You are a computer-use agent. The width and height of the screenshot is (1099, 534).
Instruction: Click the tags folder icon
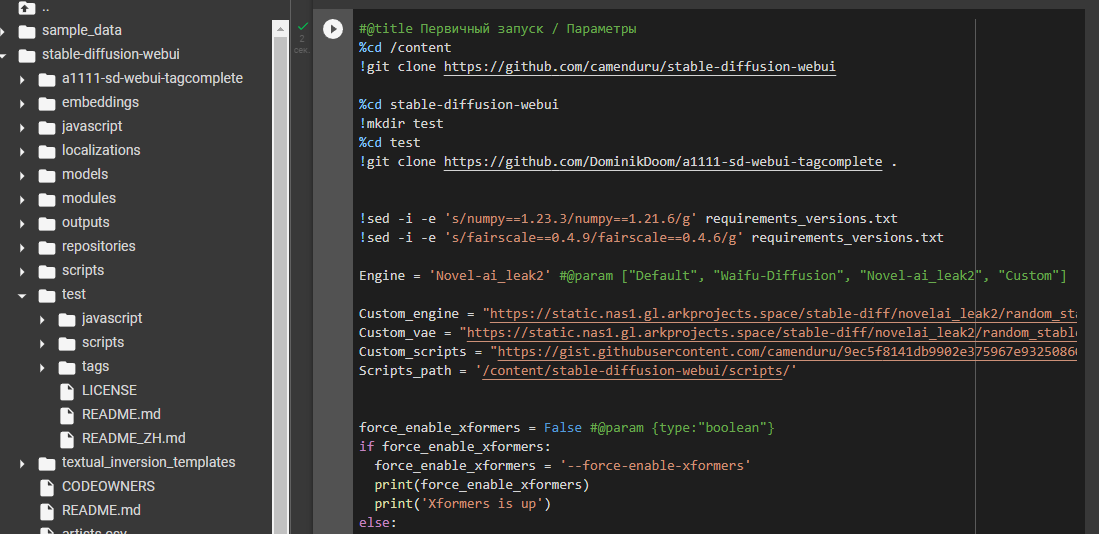point(67,367)
